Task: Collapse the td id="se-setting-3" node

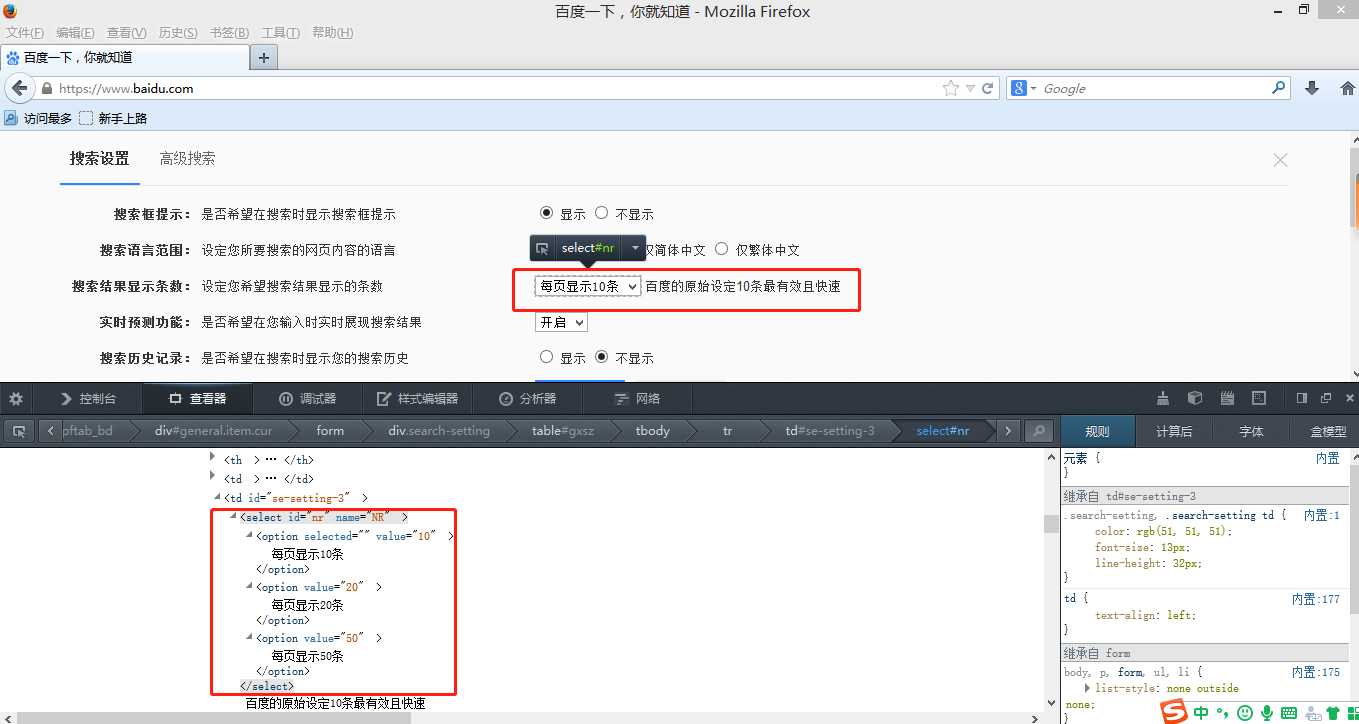Action: tap(217, 497)
